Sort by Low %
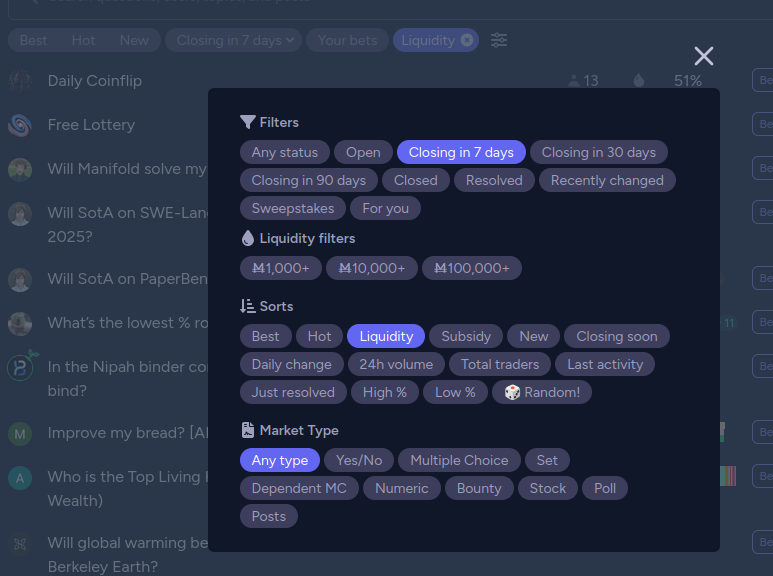 tap(455, 393)
